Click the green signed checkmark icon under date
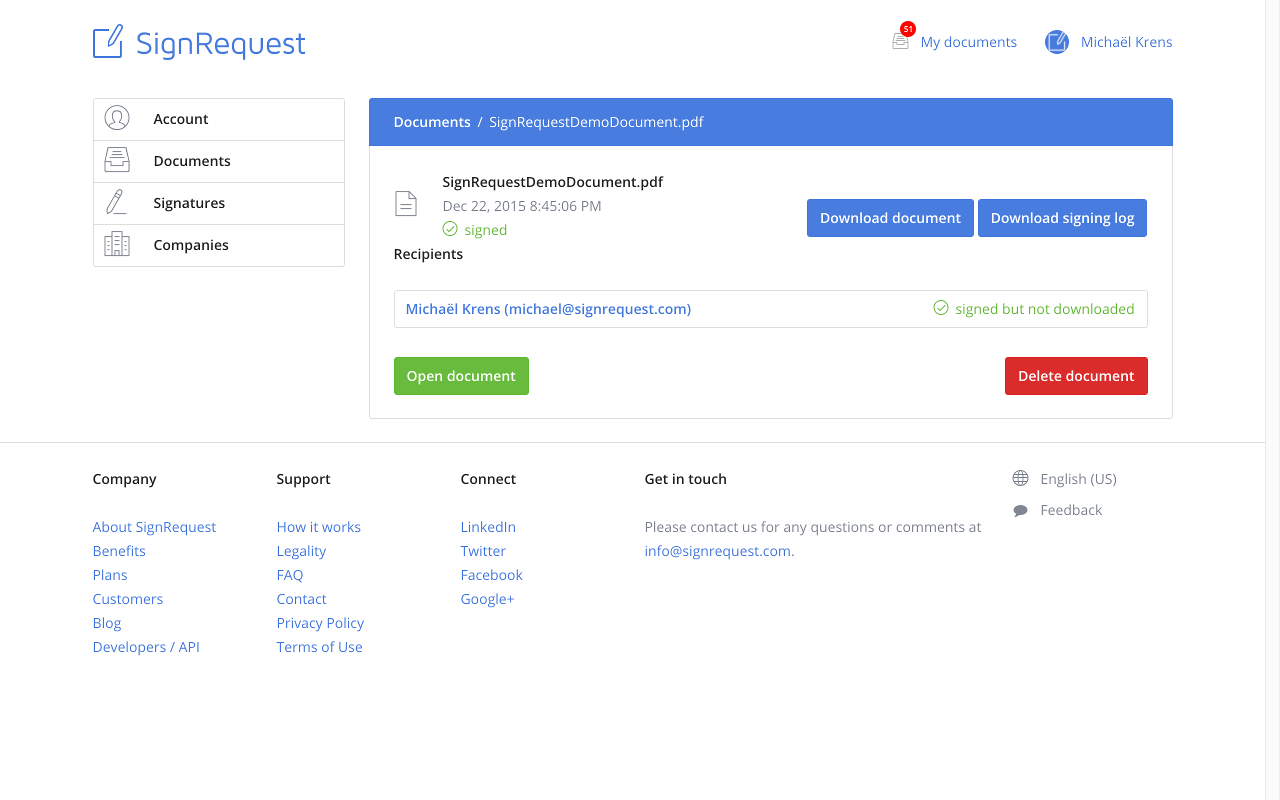 coord(450,229)
